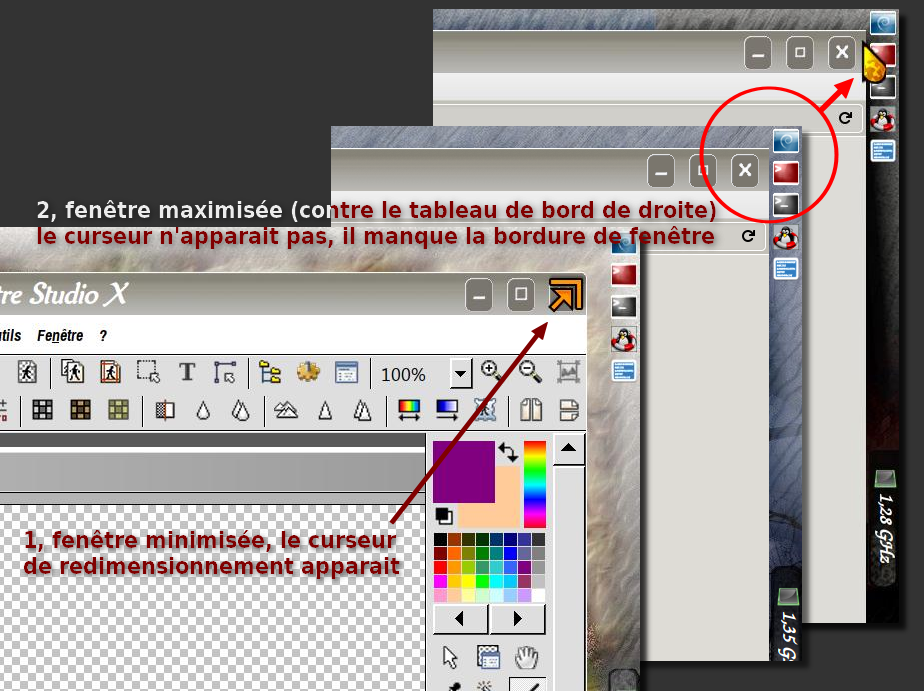The image size is (924, 691).
Task: Apply the Soften single drop icon
Action: (x=203, y=410)
